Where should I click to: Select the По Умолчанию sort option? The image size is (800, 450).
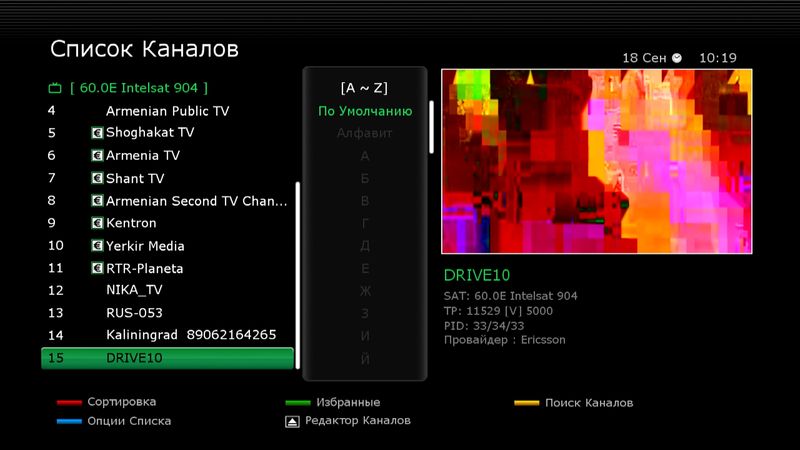365,111
